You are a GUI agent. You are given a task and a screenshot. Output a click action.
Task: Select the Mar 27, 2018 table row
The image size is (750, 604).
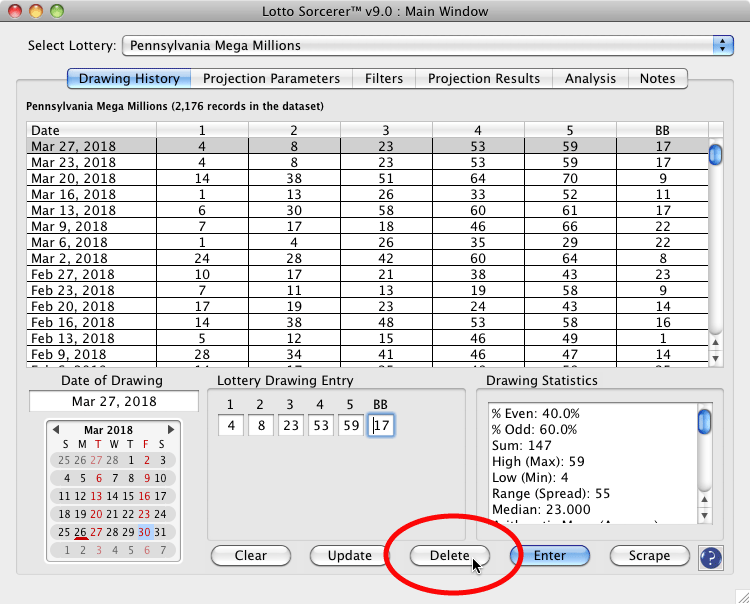click(x=367, y=146)
